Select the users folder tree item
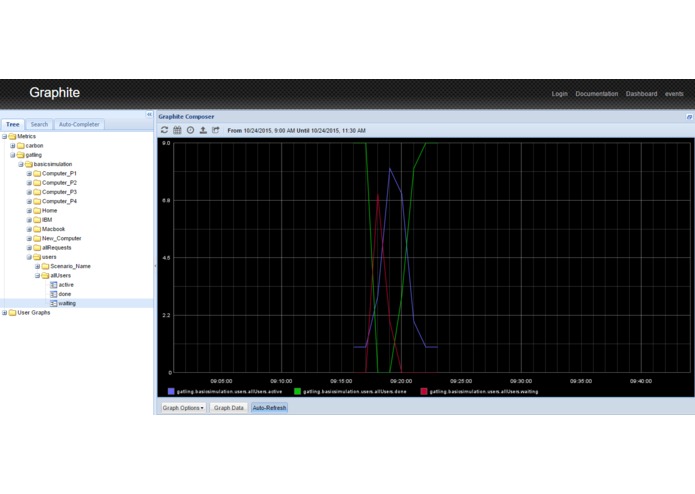 point(49,257)
